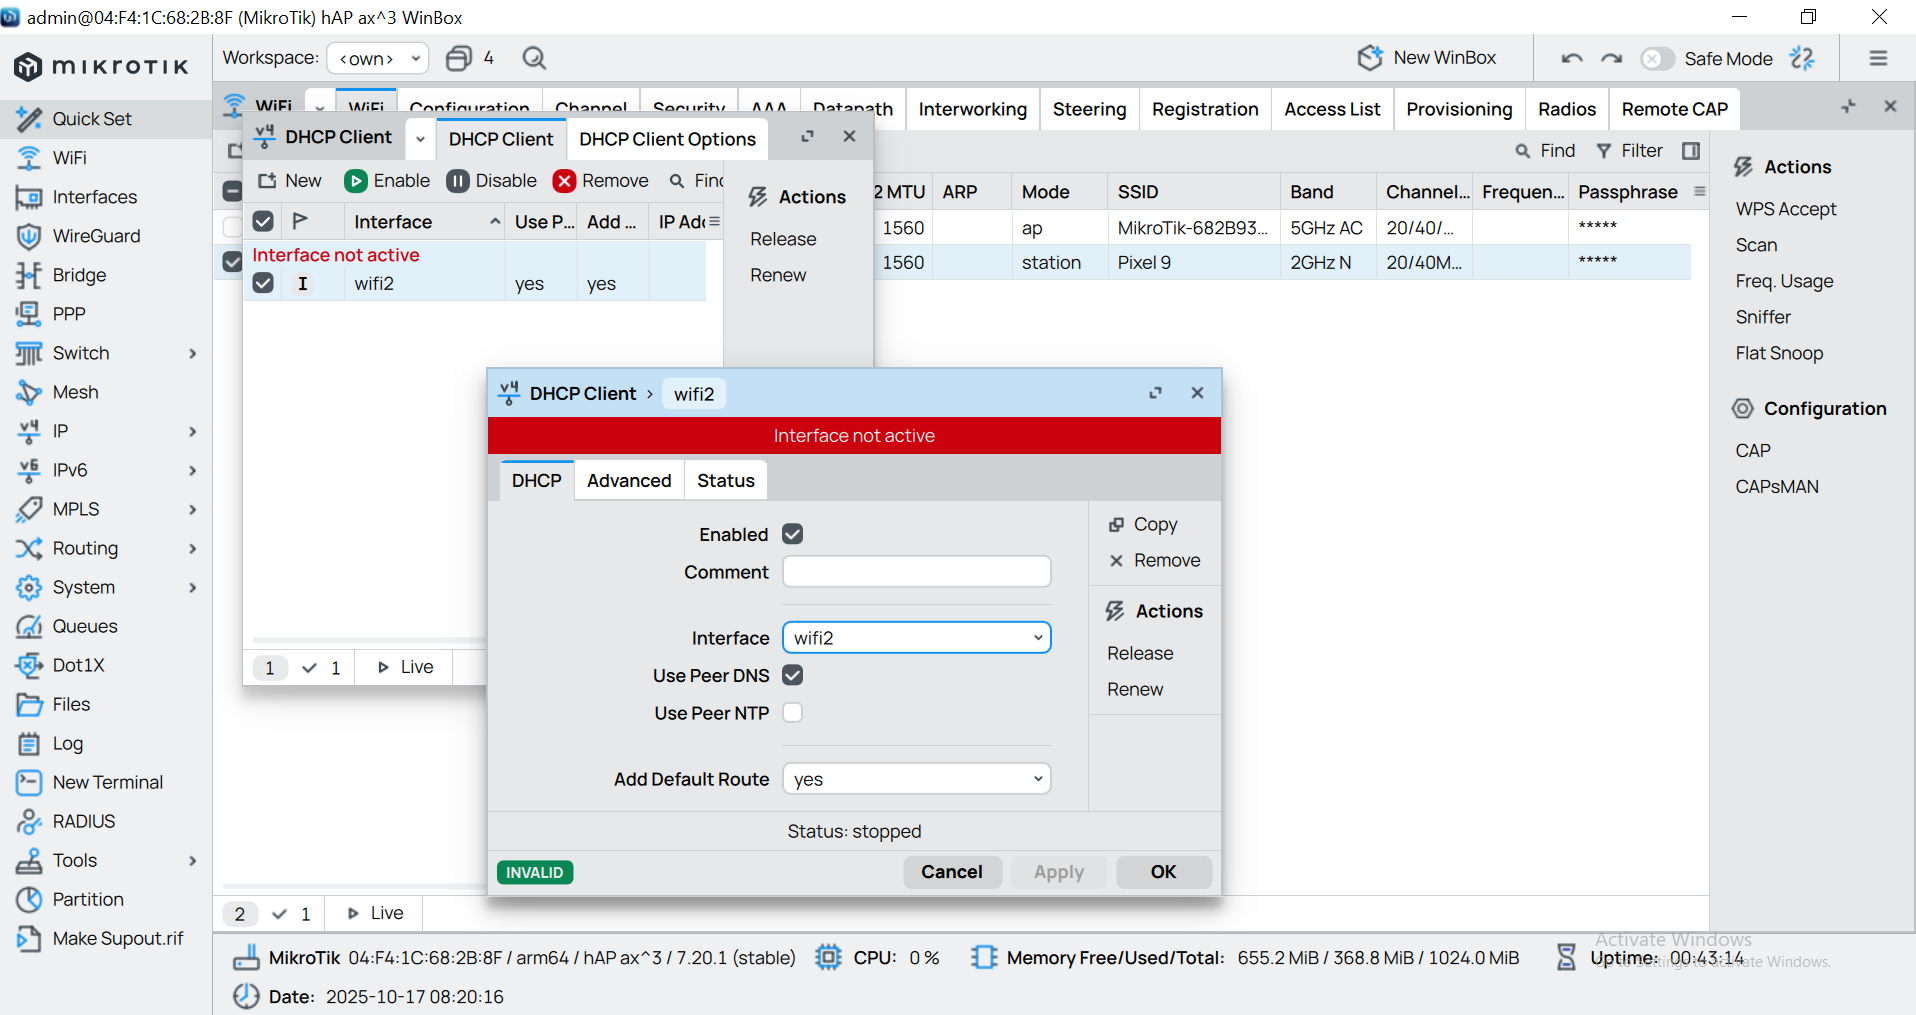Click Filter in the WiFi window

[1629, 151]
